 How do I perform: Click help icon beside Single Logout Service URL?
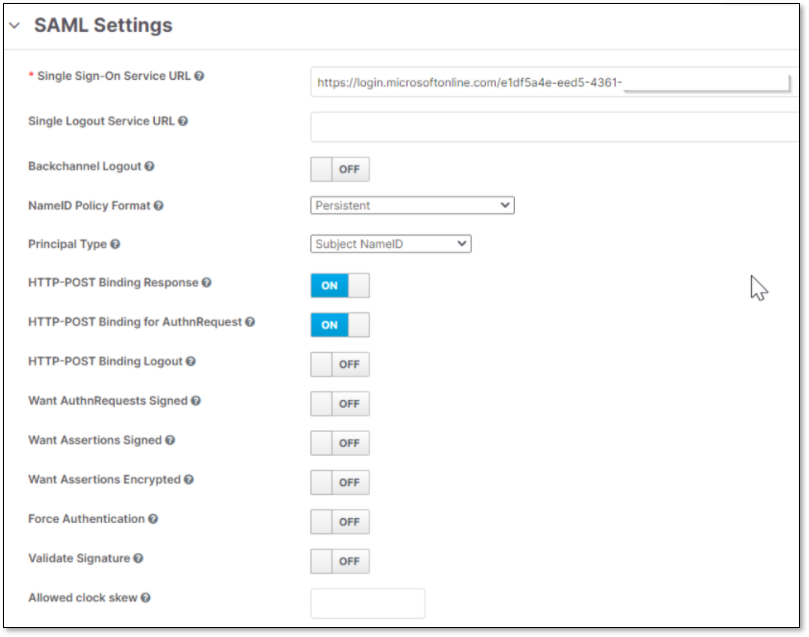point(183,122)
